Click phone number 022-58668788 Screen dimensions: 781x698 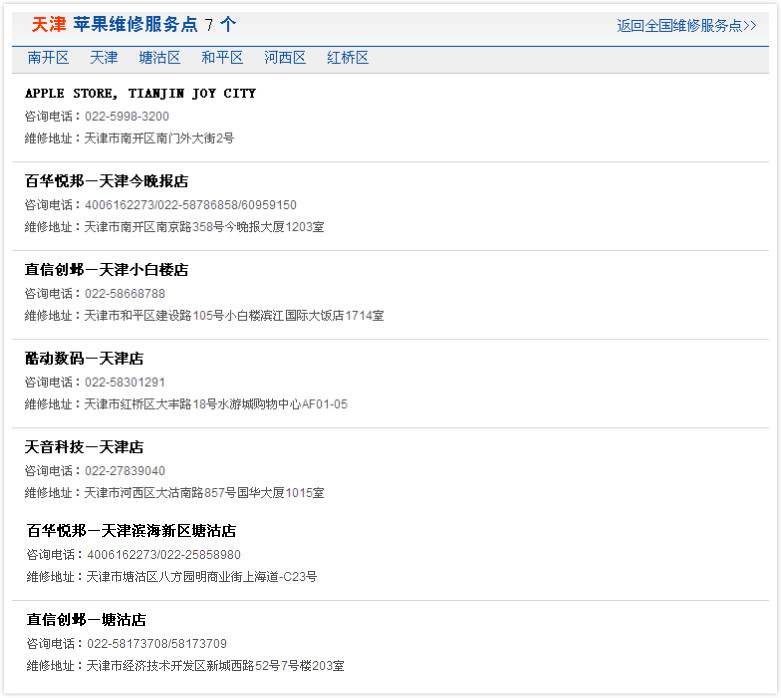[125, 293]
